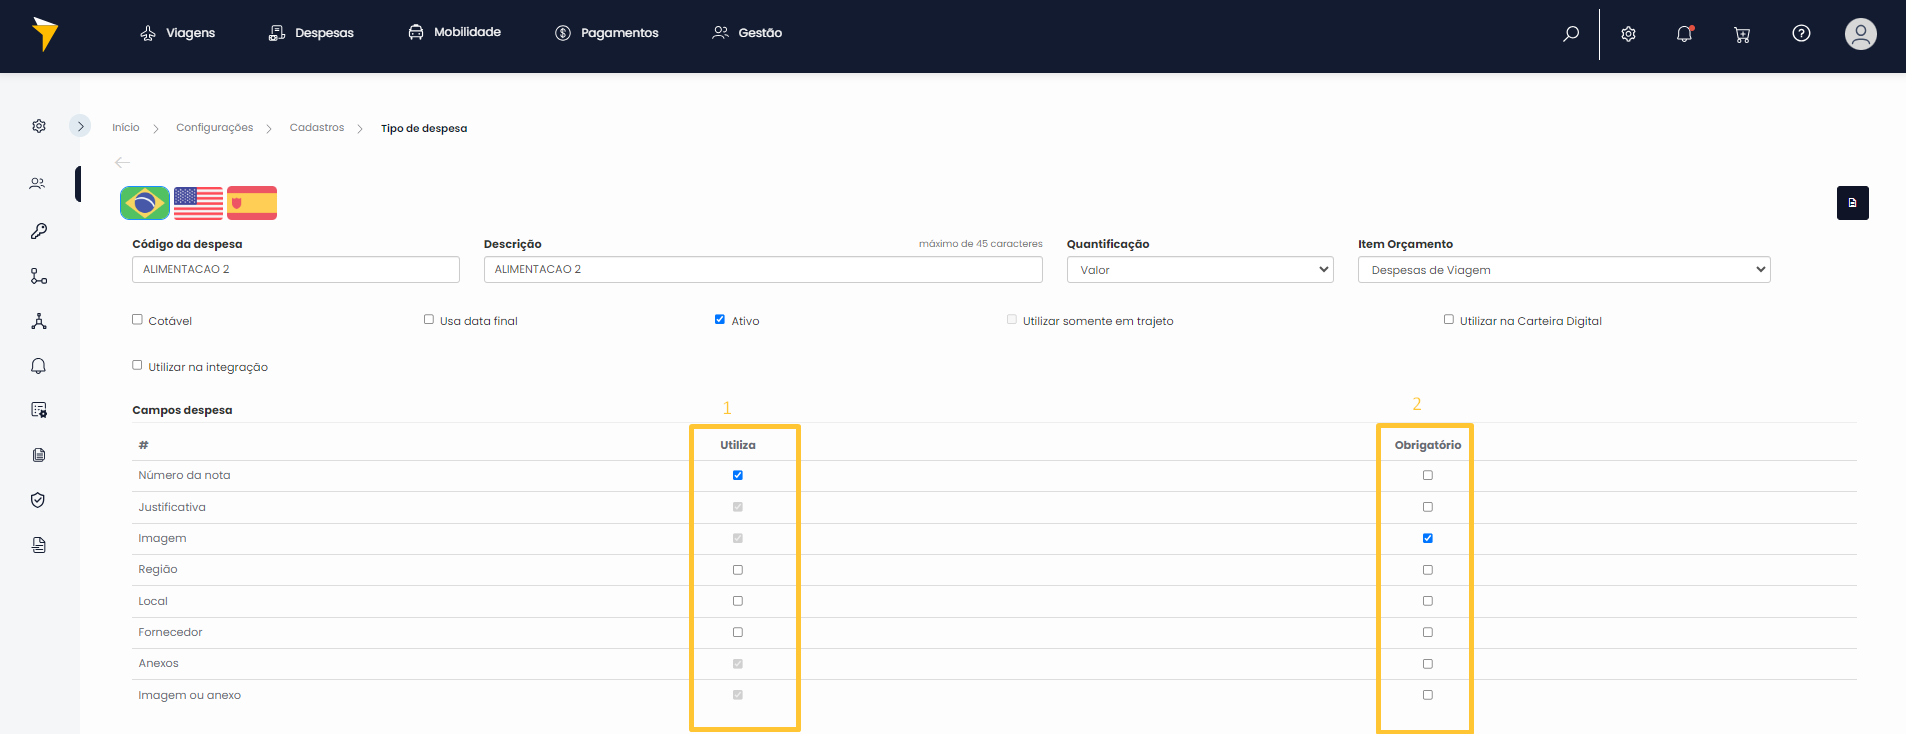This screenshot has height=734, width=1906.
Task: Open the Viagens menu
Action: 177,33
